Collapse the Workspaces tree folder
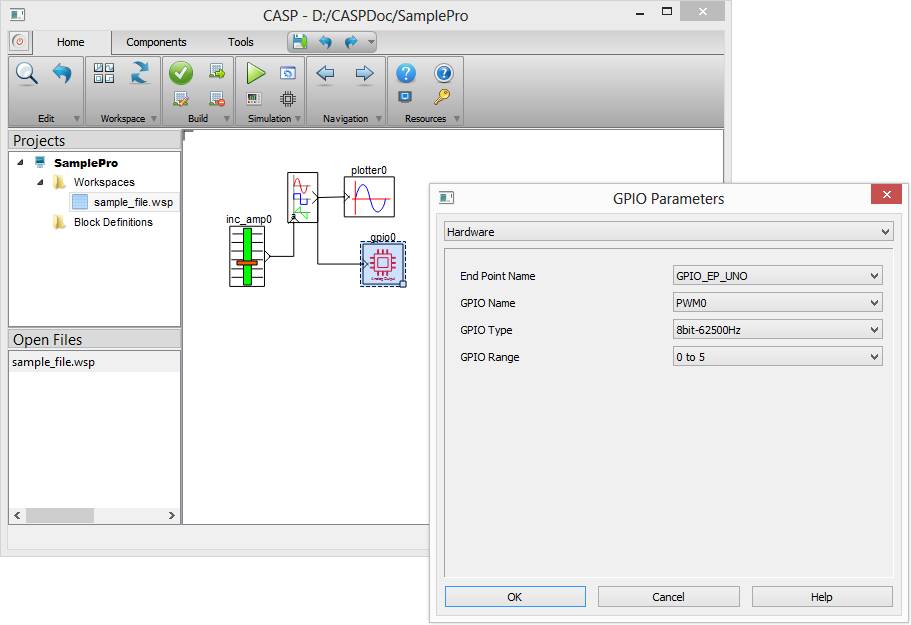 point(41,182)
